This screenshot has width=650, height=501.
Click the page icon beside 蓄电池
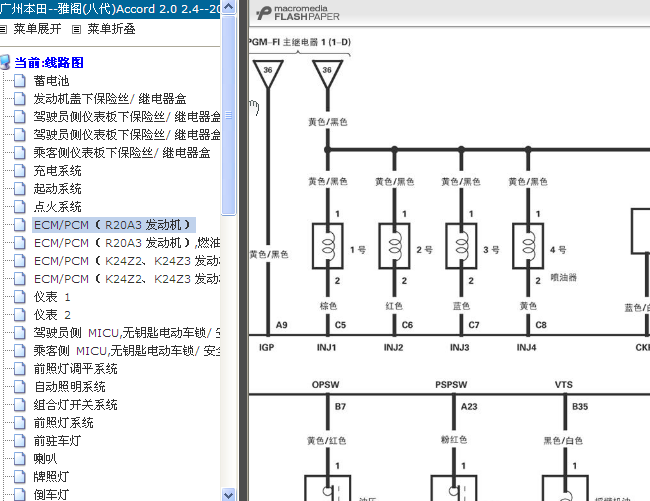pos(19,81)
